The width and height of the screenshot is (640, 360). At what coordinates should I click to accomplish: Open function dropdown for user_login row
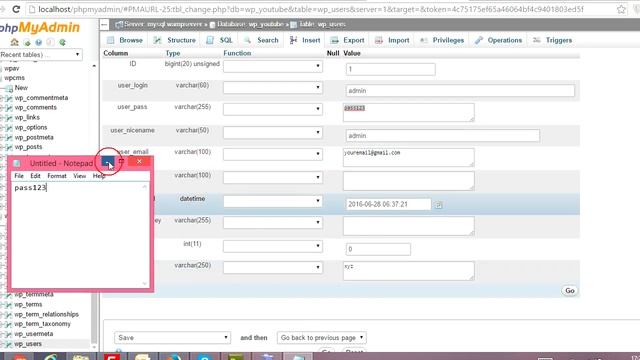[x=273, y=87]
